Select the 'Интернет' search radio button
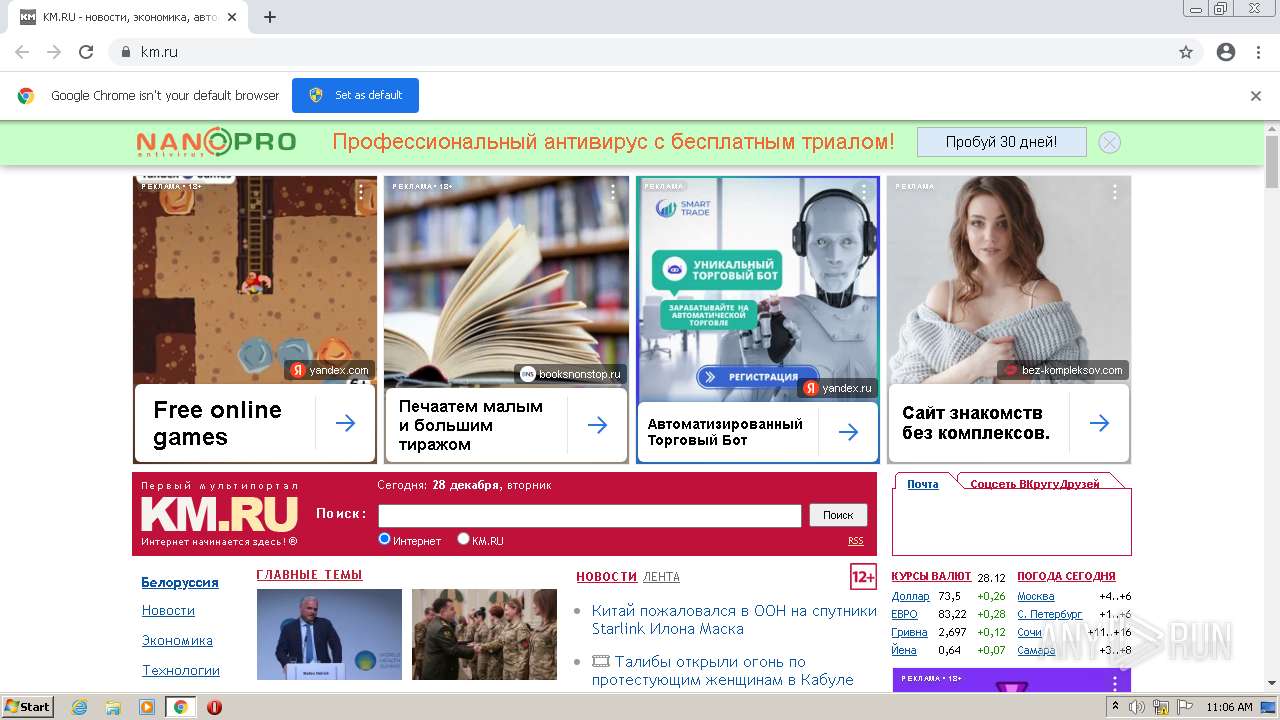1280x720 pixels. coord(384,539)
